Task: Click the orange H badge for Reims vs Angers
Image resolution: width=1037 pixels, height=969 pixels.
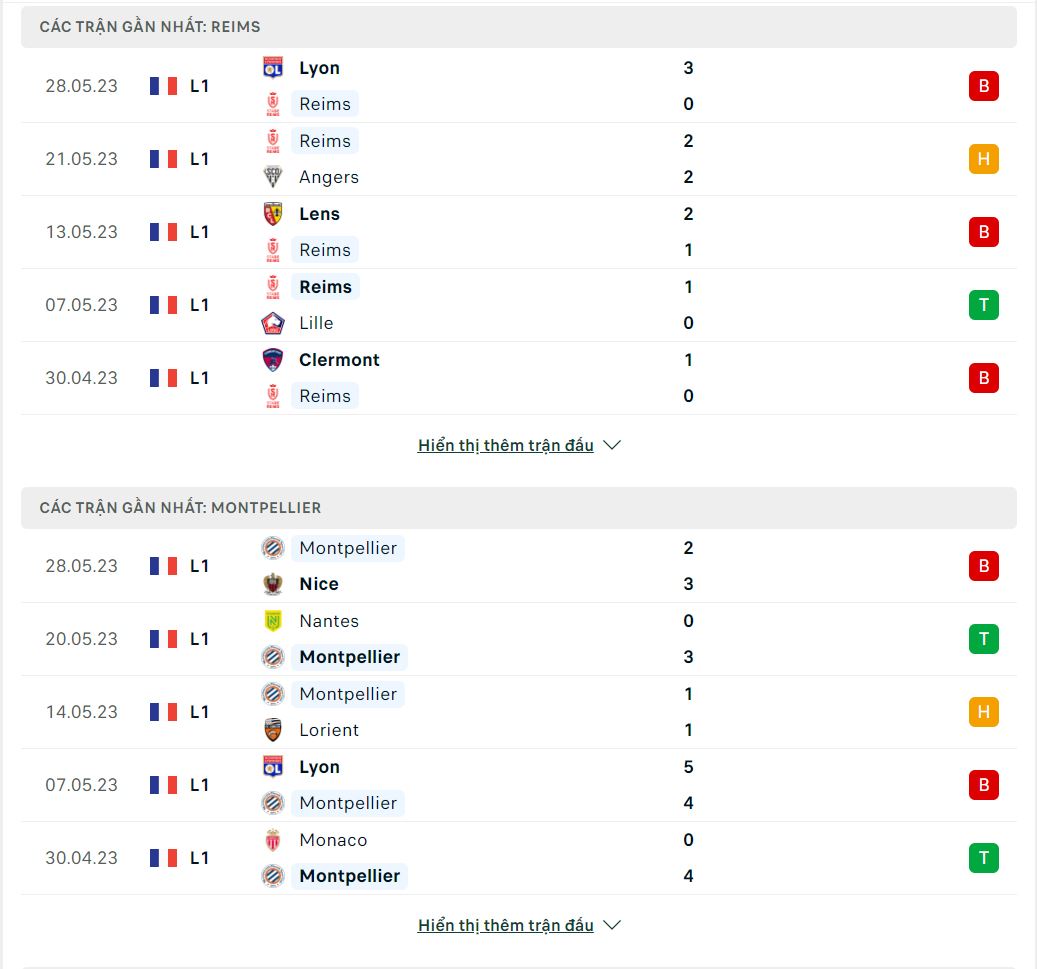Action: [x=983, y=159]
